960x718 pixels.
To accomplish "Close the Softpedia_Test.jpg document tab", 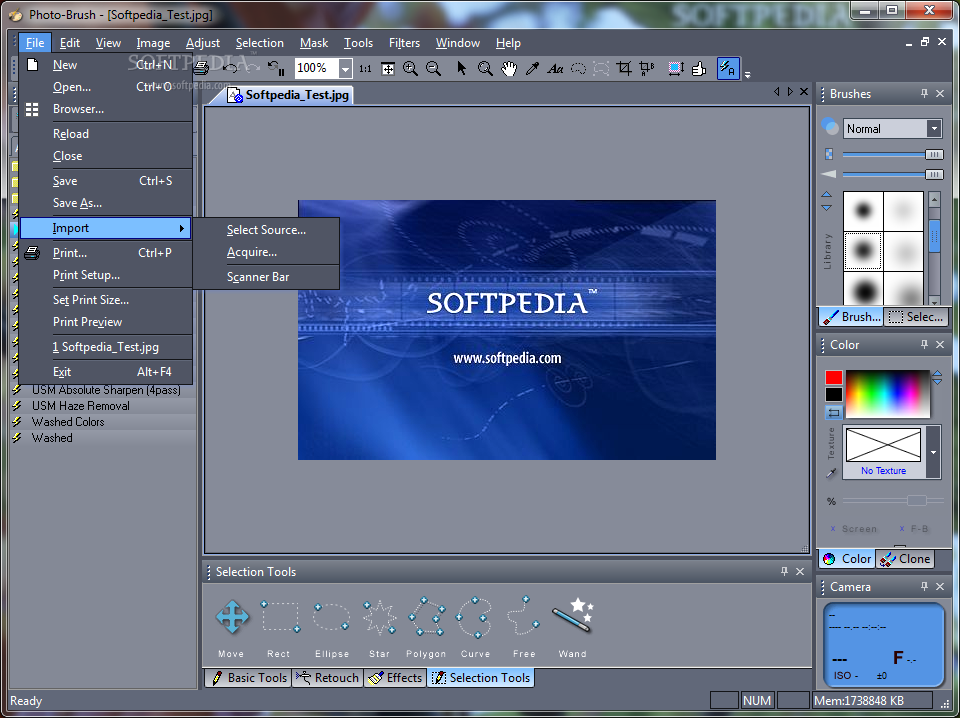I will pos(804,92).
